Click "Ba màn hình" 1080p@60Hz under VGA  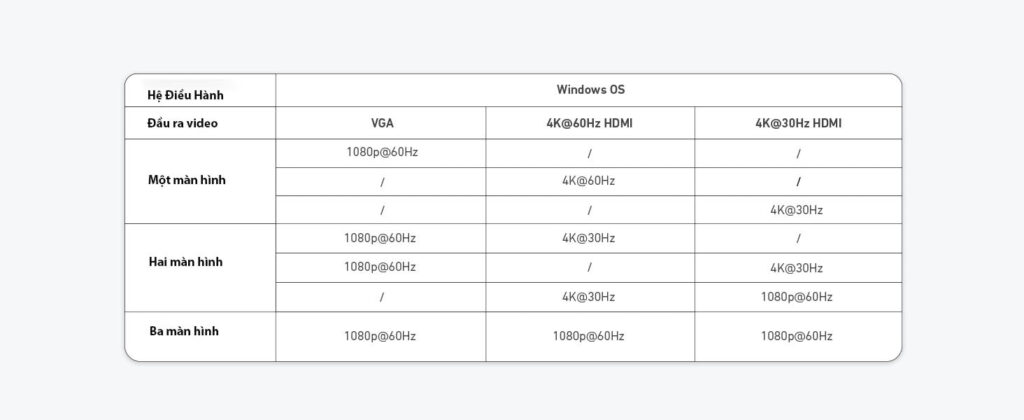coord(380,337)
